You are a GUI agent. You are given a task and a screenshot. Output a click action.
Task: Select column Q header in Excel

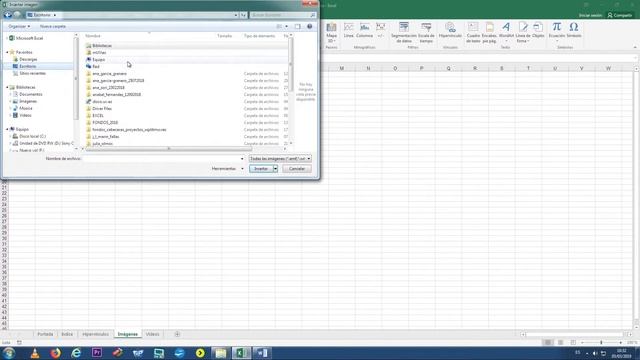coord(448,69)
